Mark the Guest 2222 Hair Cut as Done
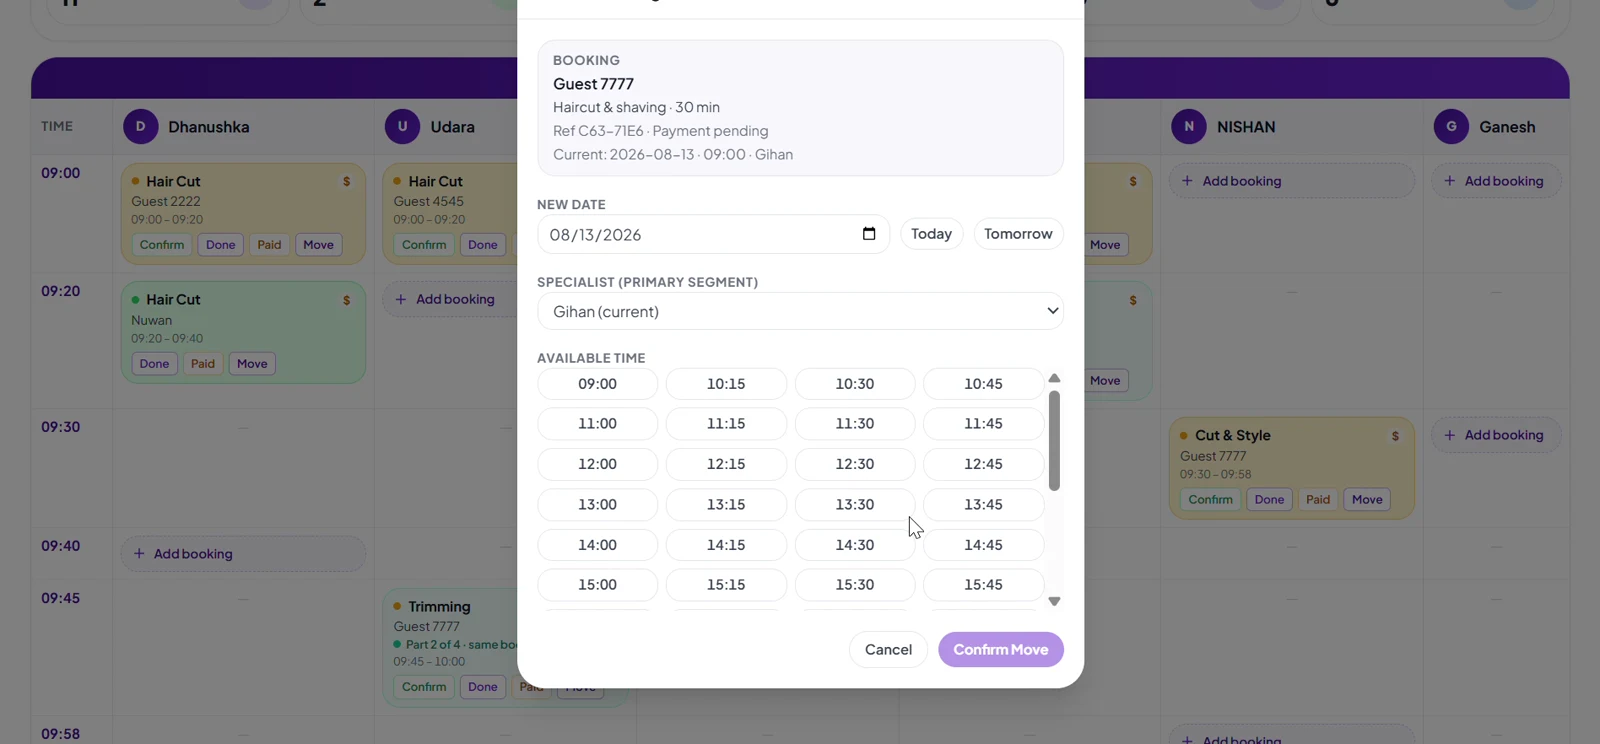This screenshot has width=1600, height=744. pyautogui.click(x=221, y=245)
